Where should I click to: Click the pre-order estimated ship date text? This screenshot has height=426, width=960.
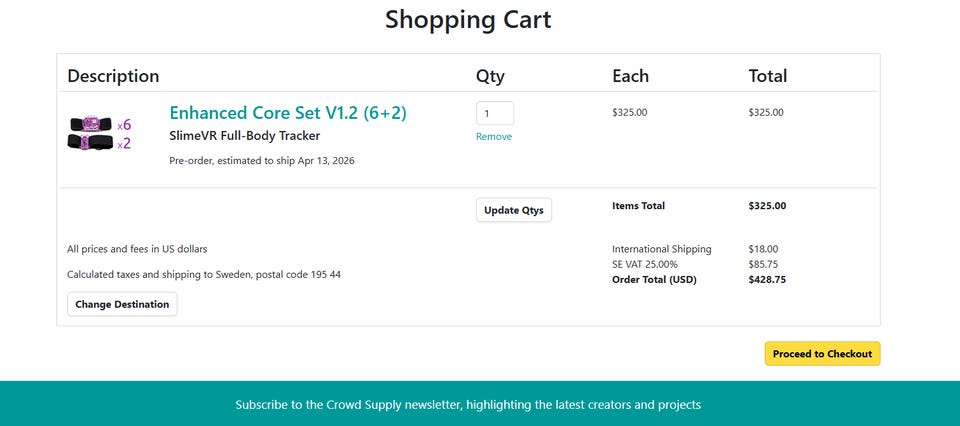click(261, 160)
